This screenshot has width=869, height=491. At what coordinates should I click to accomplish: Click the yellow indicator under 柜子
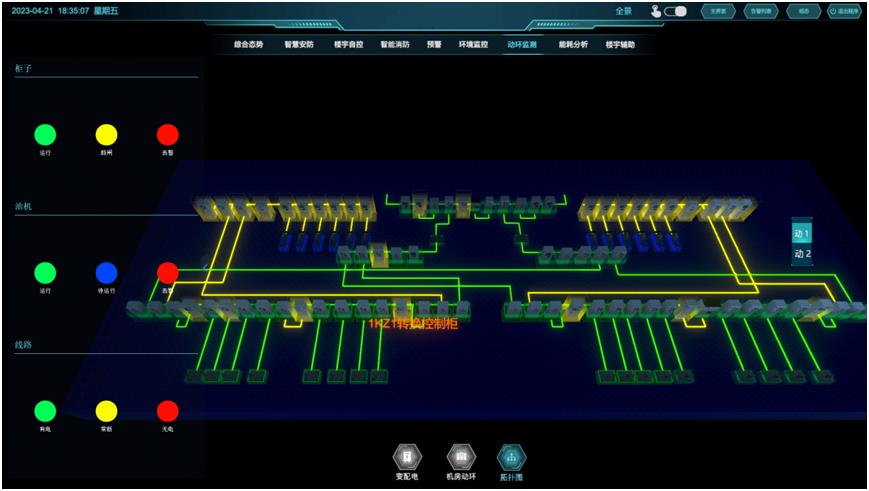[106, 135]
